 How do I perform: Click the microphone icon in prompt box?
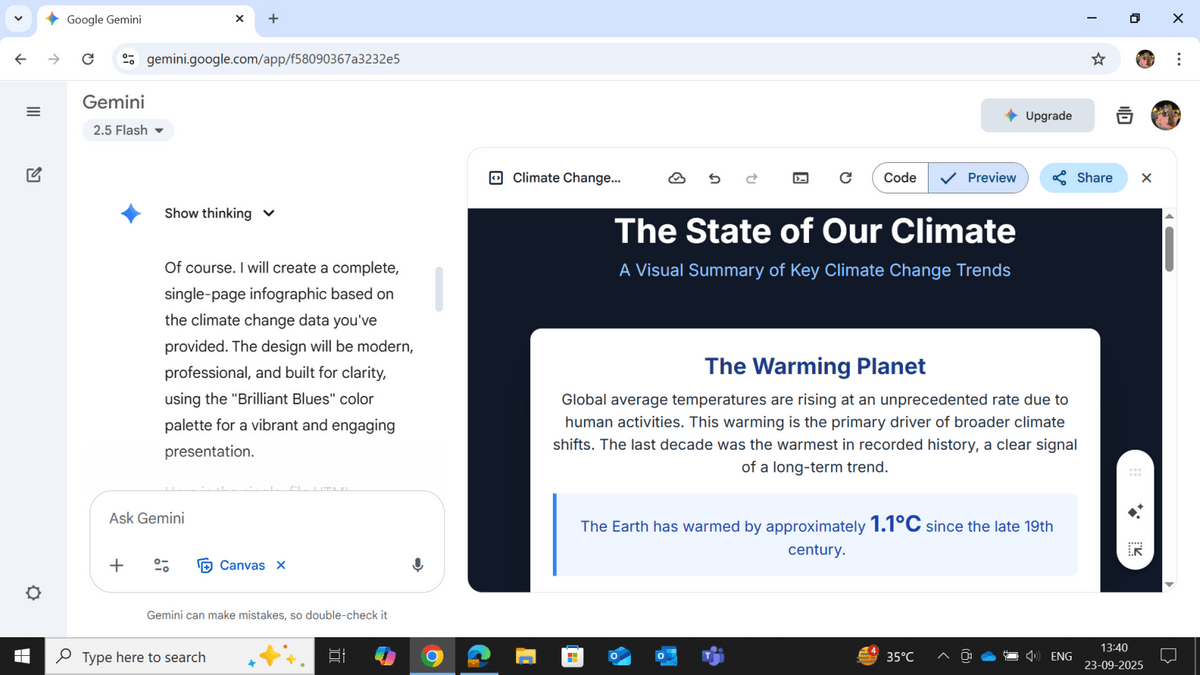[418, 565]
